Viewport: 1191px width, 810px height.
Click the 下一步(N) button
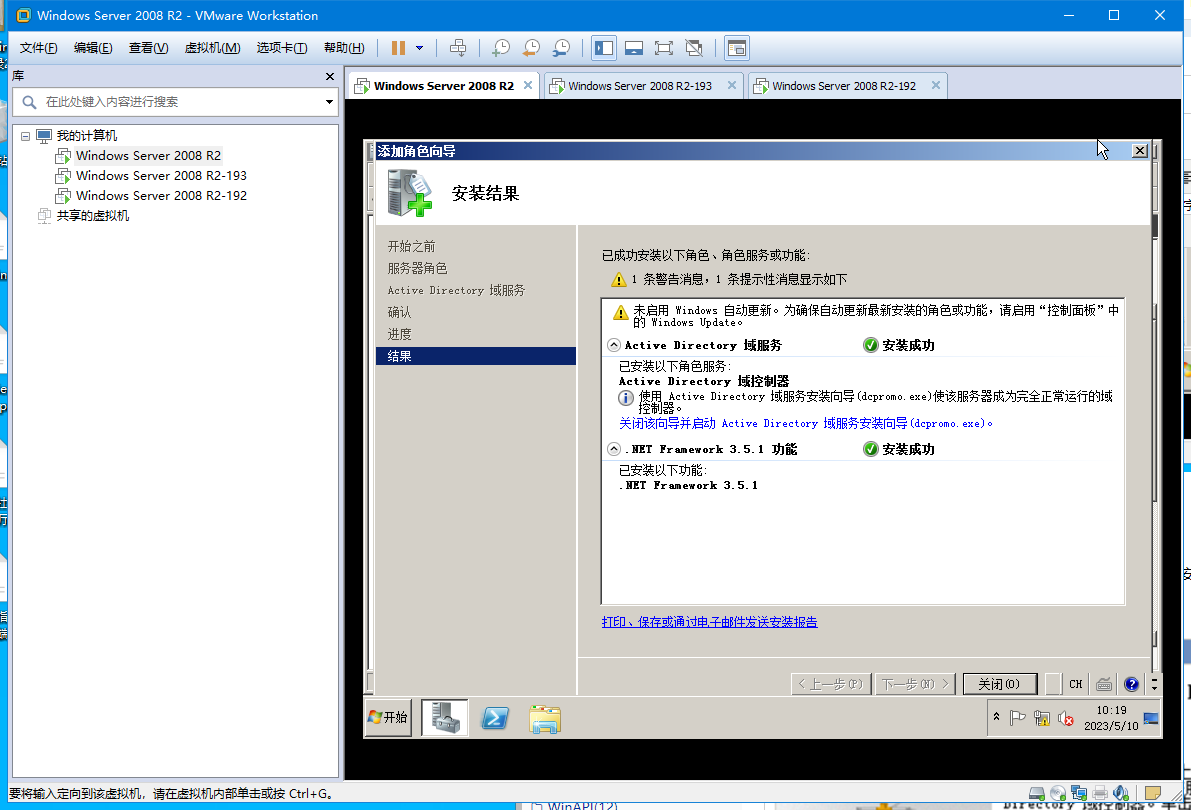pyautogui.click(x=915, y=684)
